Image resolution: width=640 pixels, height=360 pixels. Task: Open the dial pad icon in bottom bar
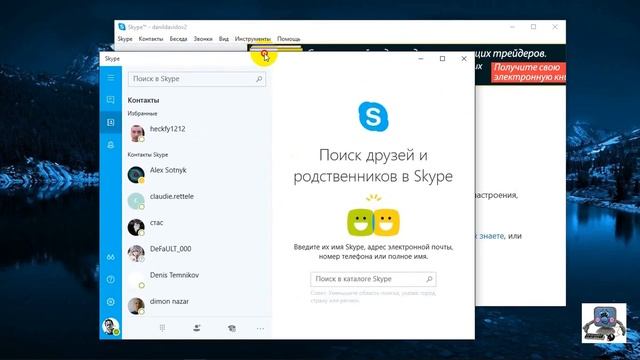[x=162, y=328]
